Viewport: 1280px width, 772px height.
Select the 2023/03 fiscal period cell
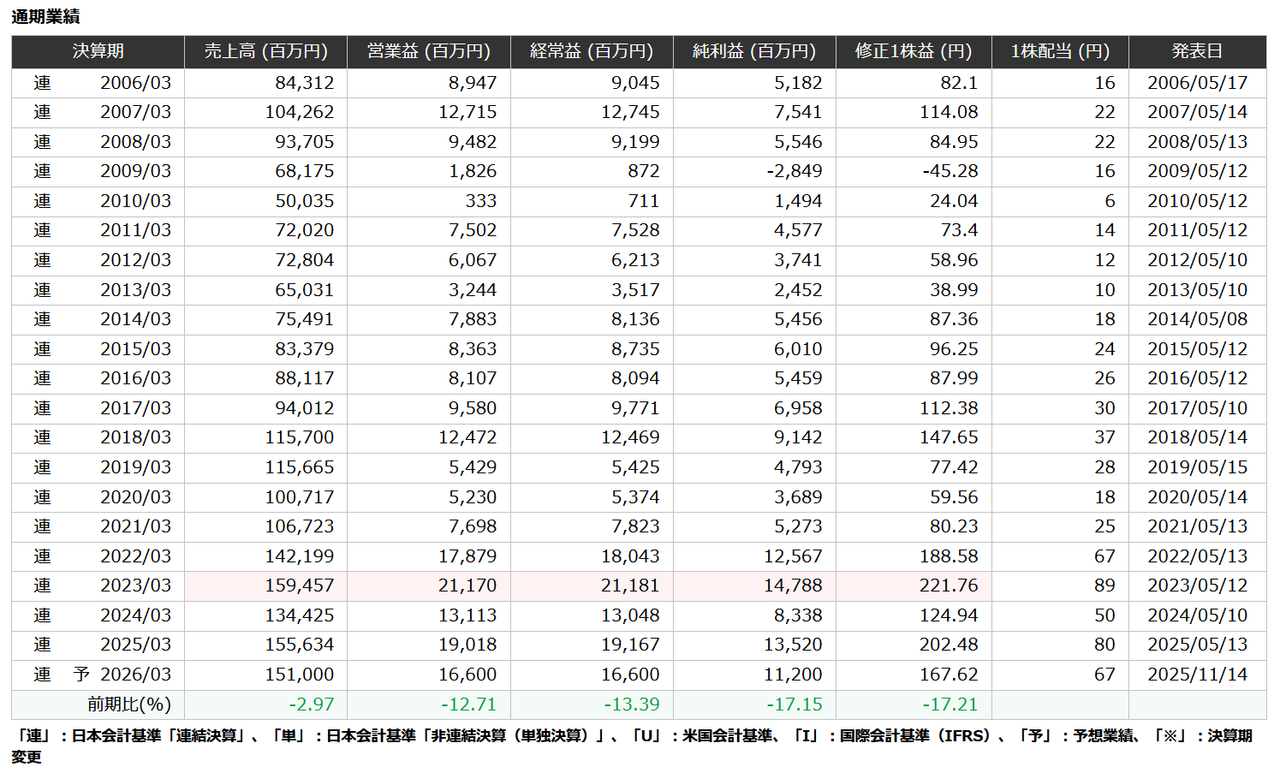135,586
